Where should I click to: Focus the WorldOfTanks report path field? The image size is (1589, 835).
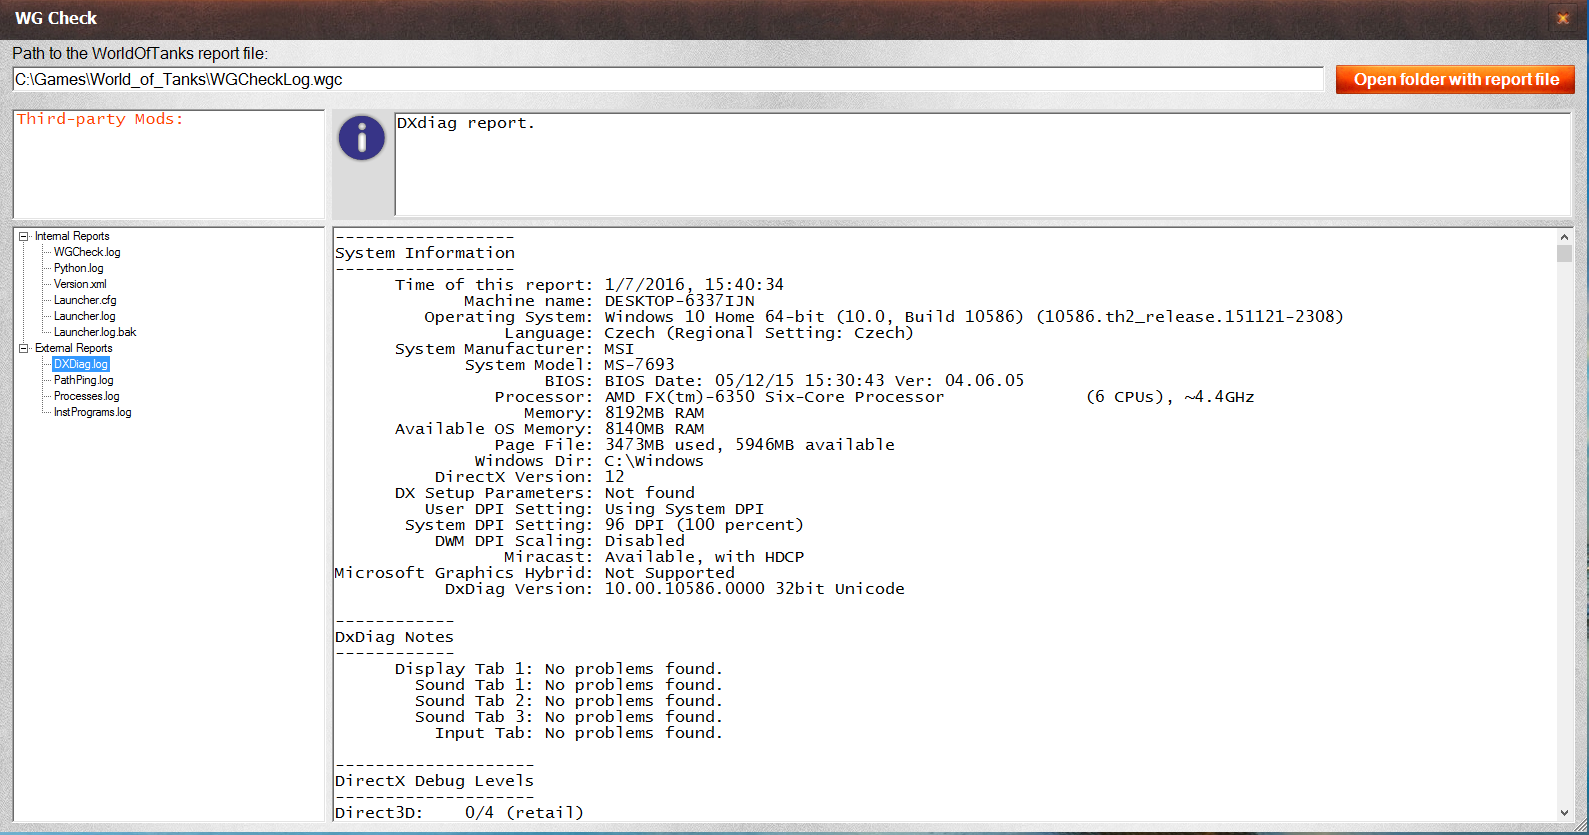click(667, 80)
